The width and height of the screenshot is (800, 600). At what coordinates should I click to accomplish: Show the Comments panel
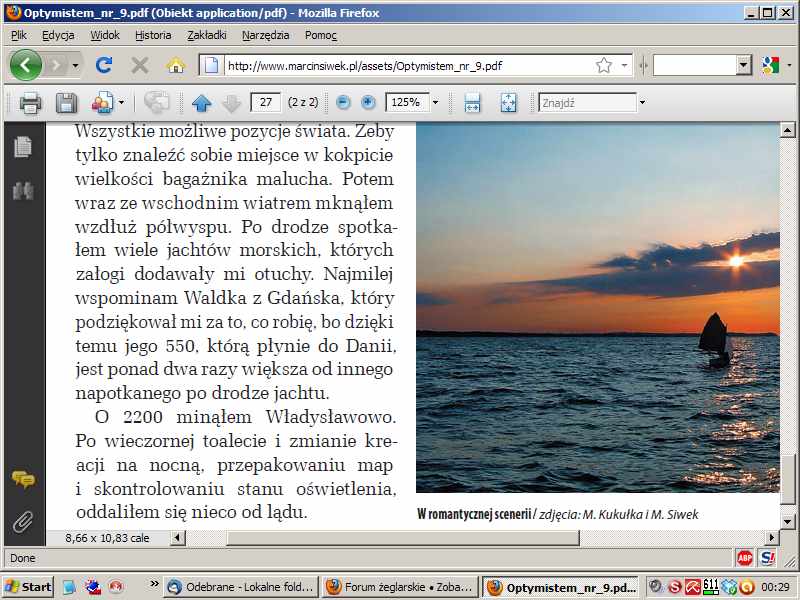pyautogui.click(x=22, y=479)
